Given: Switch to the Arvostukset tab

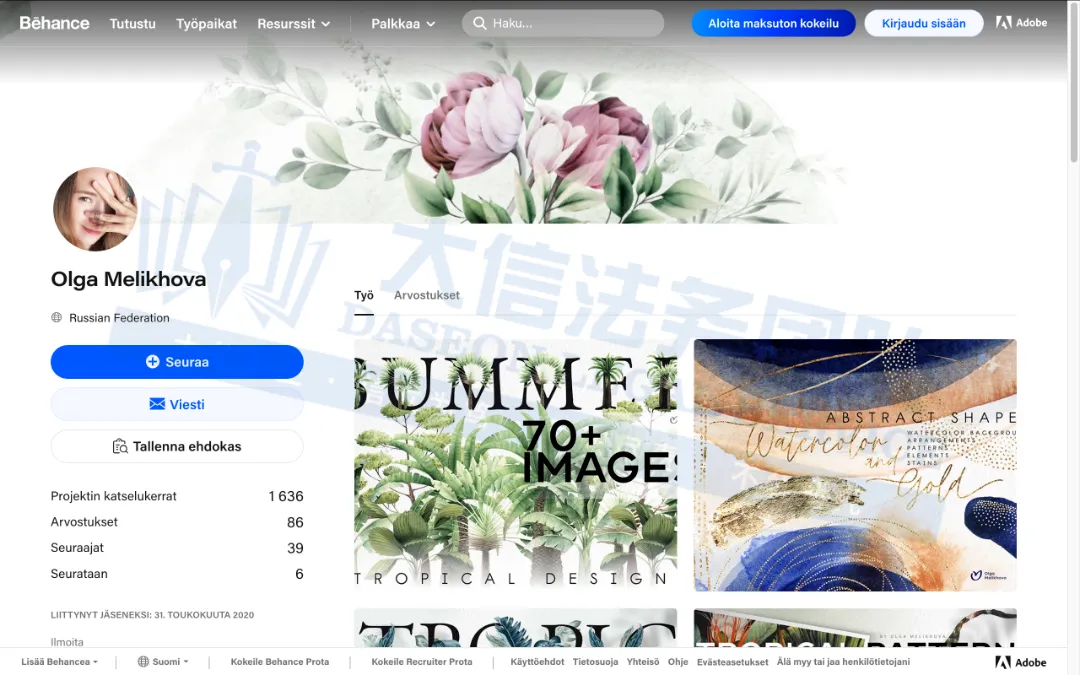Looking at the screenshot, I should point(426,295).
